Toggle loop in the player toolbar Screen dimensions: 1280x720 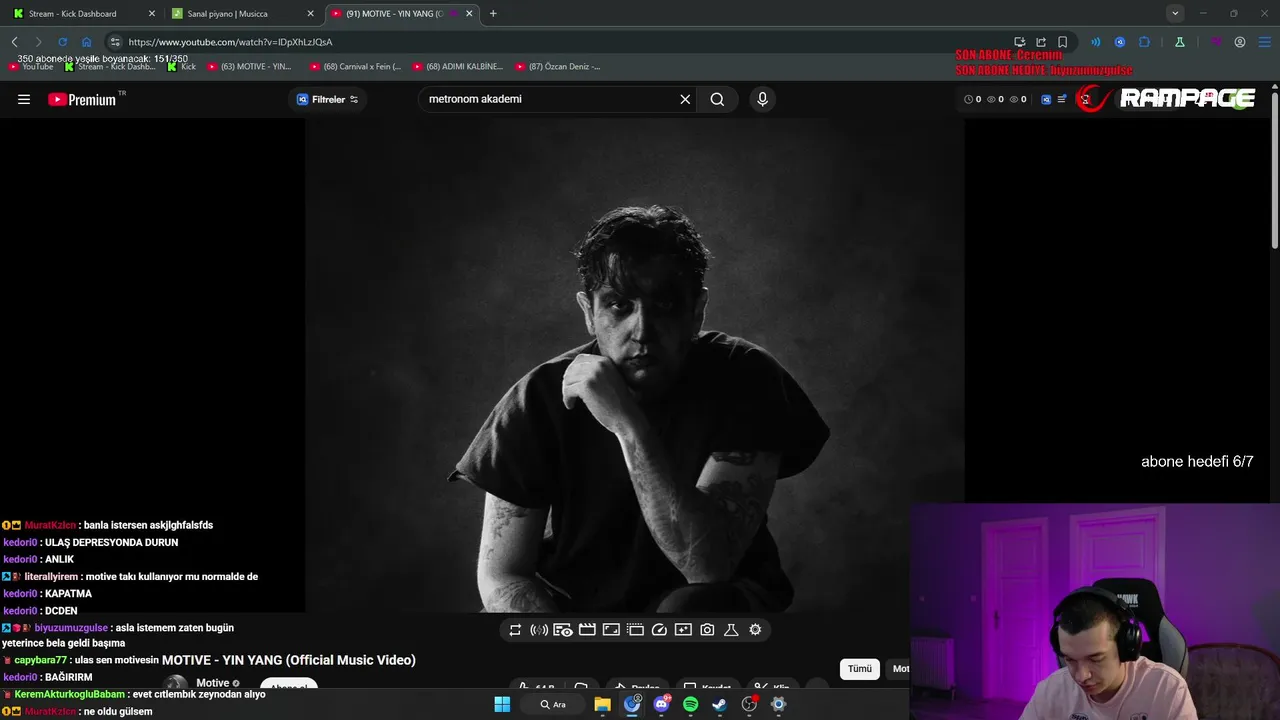(515, 630)
